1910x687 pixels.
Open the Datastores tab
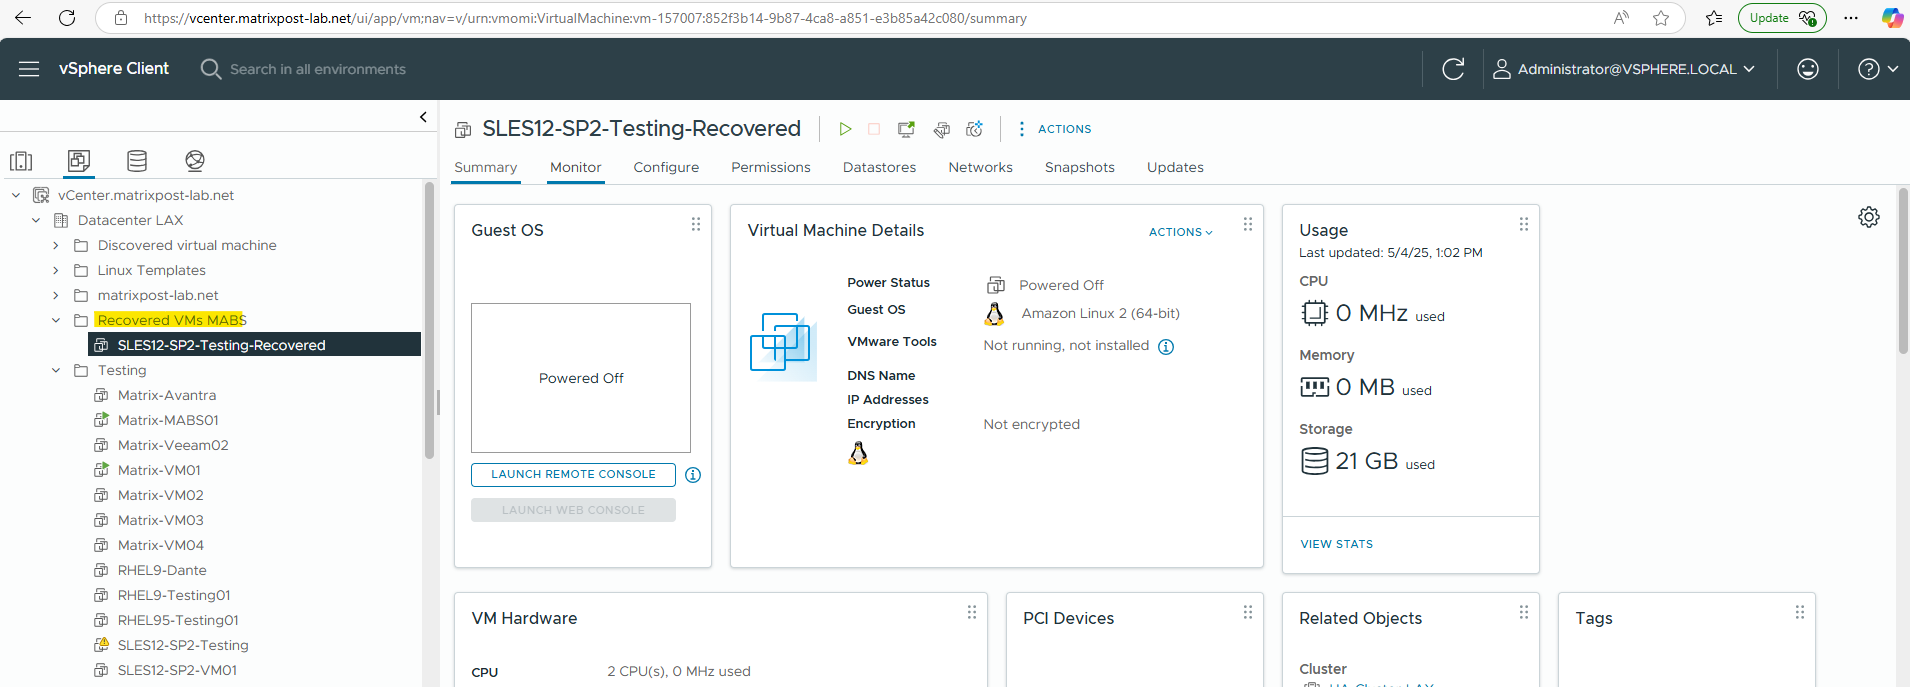pos(879,167)
